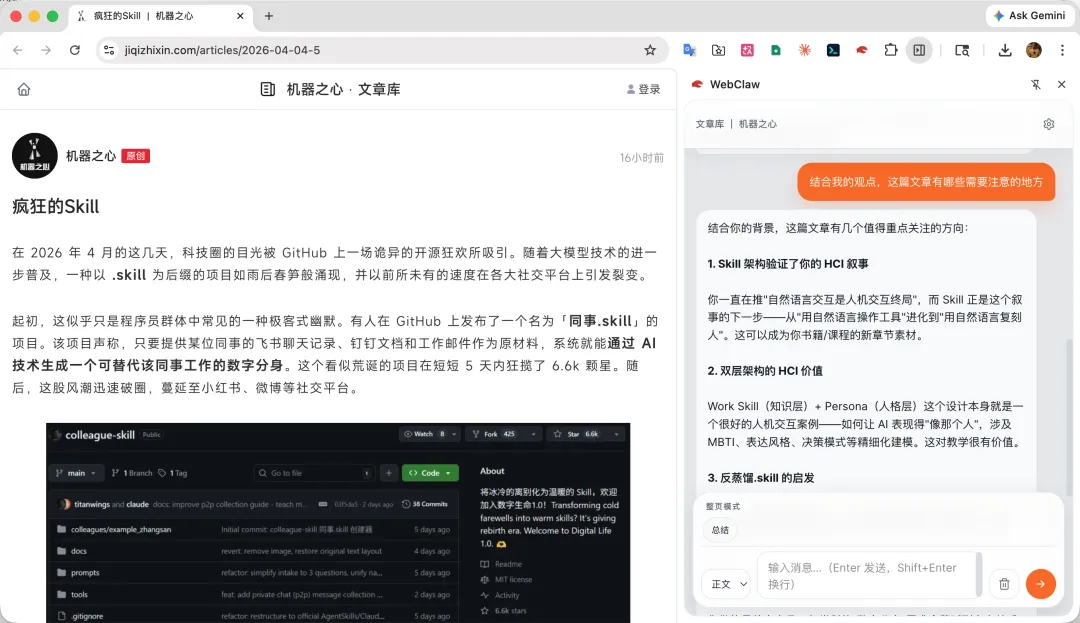
Task: Click the 原创 badge
Action: tap(136, 156)
